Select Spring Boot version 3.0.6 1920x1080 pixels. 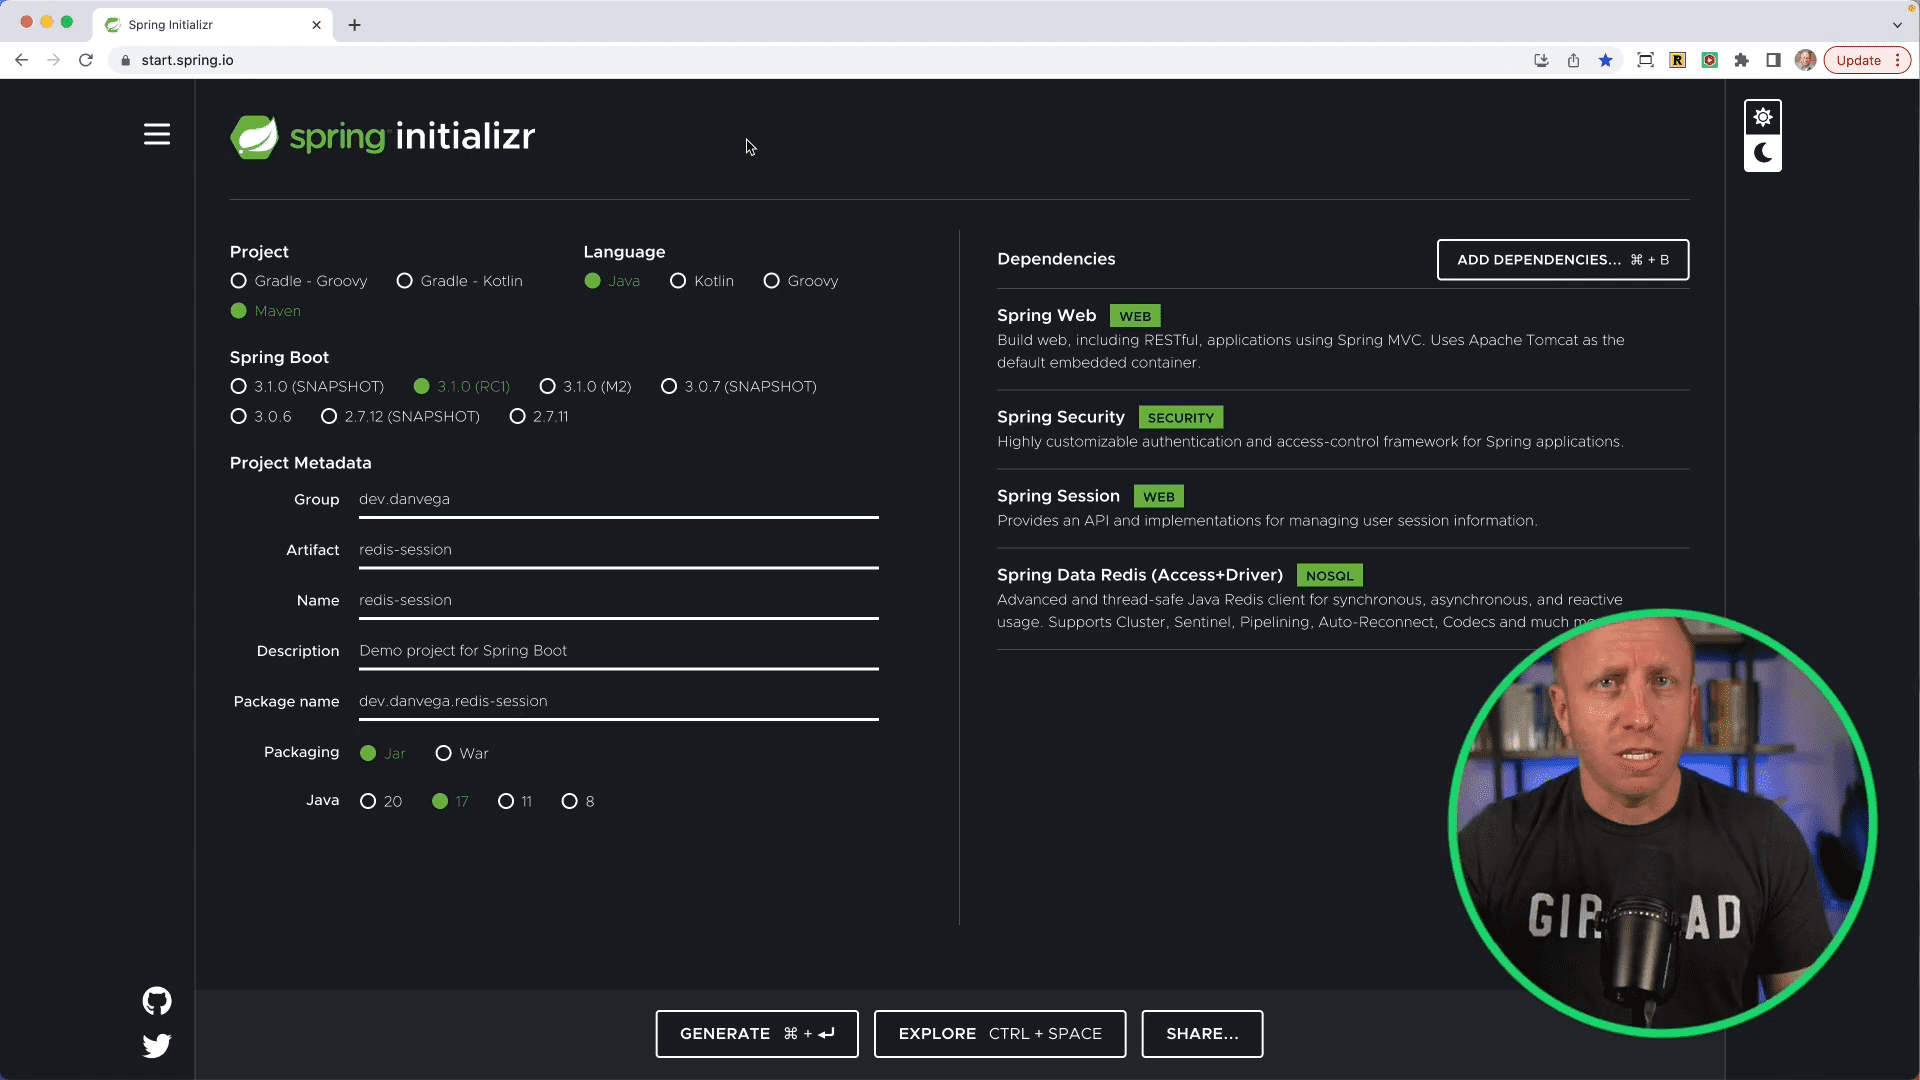238,416
